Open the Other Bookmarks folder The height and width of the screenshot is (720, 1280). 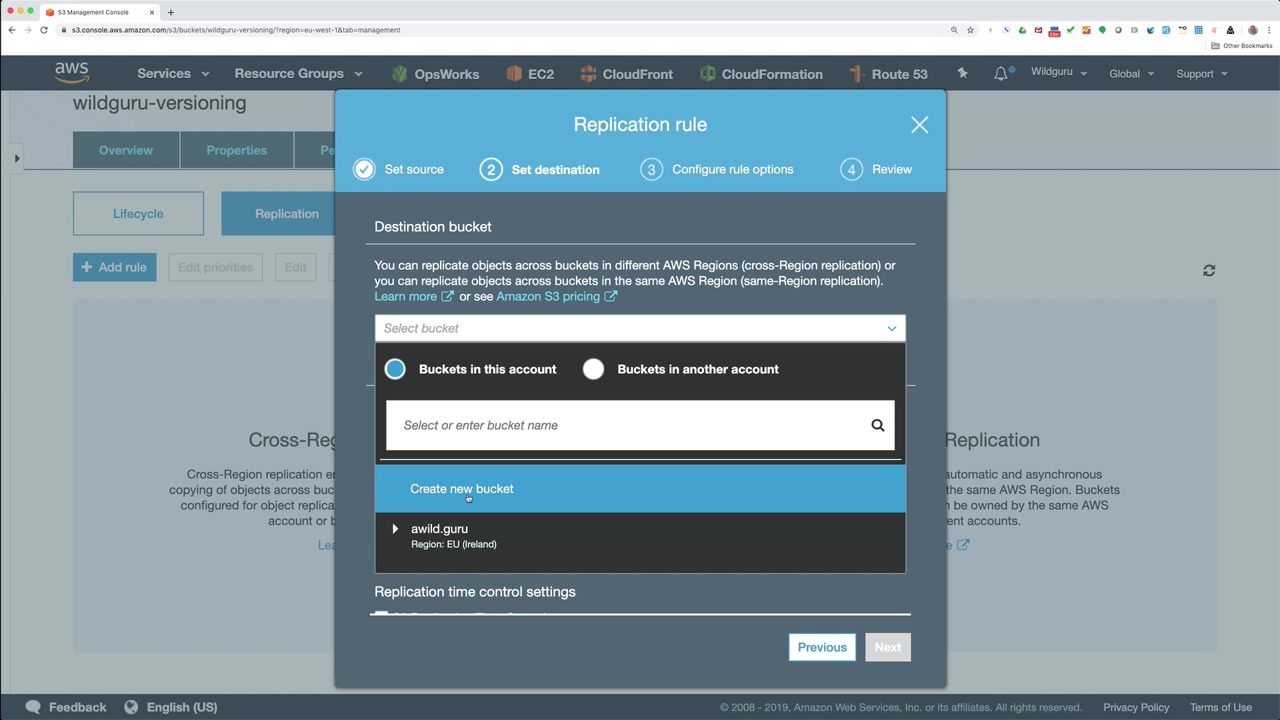[1242, 46]
